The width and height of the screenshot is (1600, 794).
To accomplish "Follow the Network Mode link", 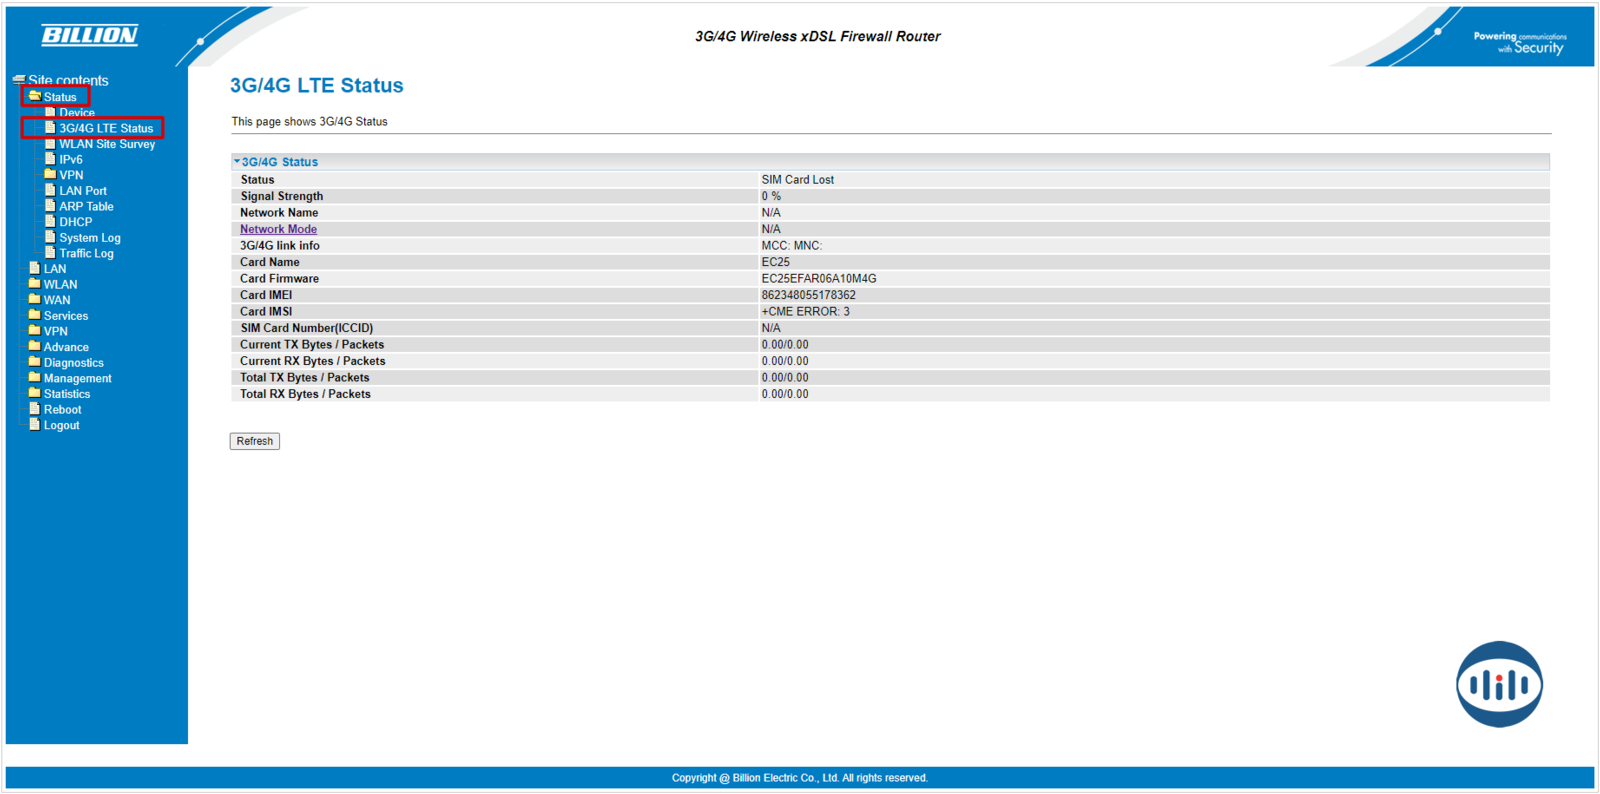I will click(278, 229).
